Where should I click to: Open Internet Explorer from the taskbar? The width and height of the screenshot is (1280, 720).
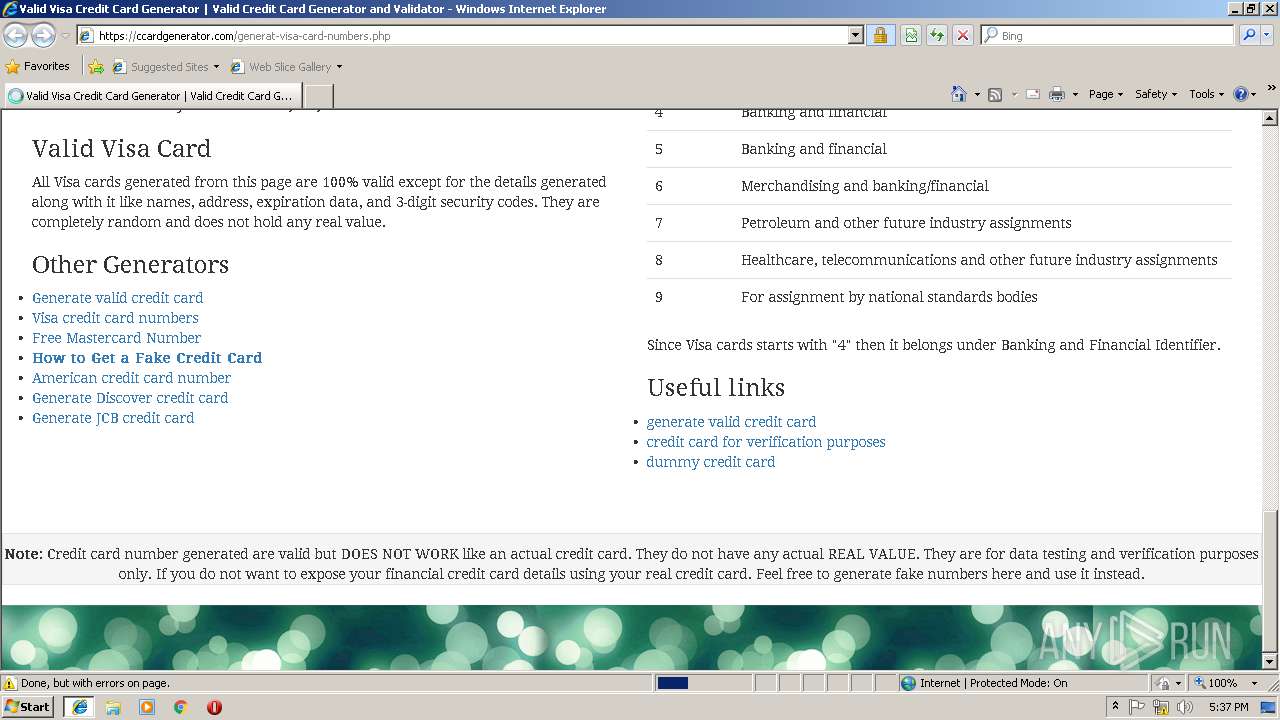79,707
